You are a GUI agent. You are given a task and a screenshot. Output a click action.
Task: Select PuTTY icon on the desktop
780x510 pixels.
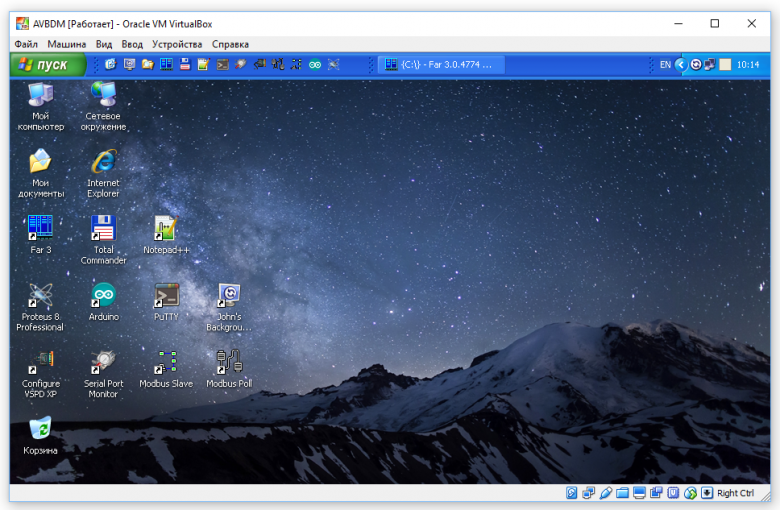point(166,301)
